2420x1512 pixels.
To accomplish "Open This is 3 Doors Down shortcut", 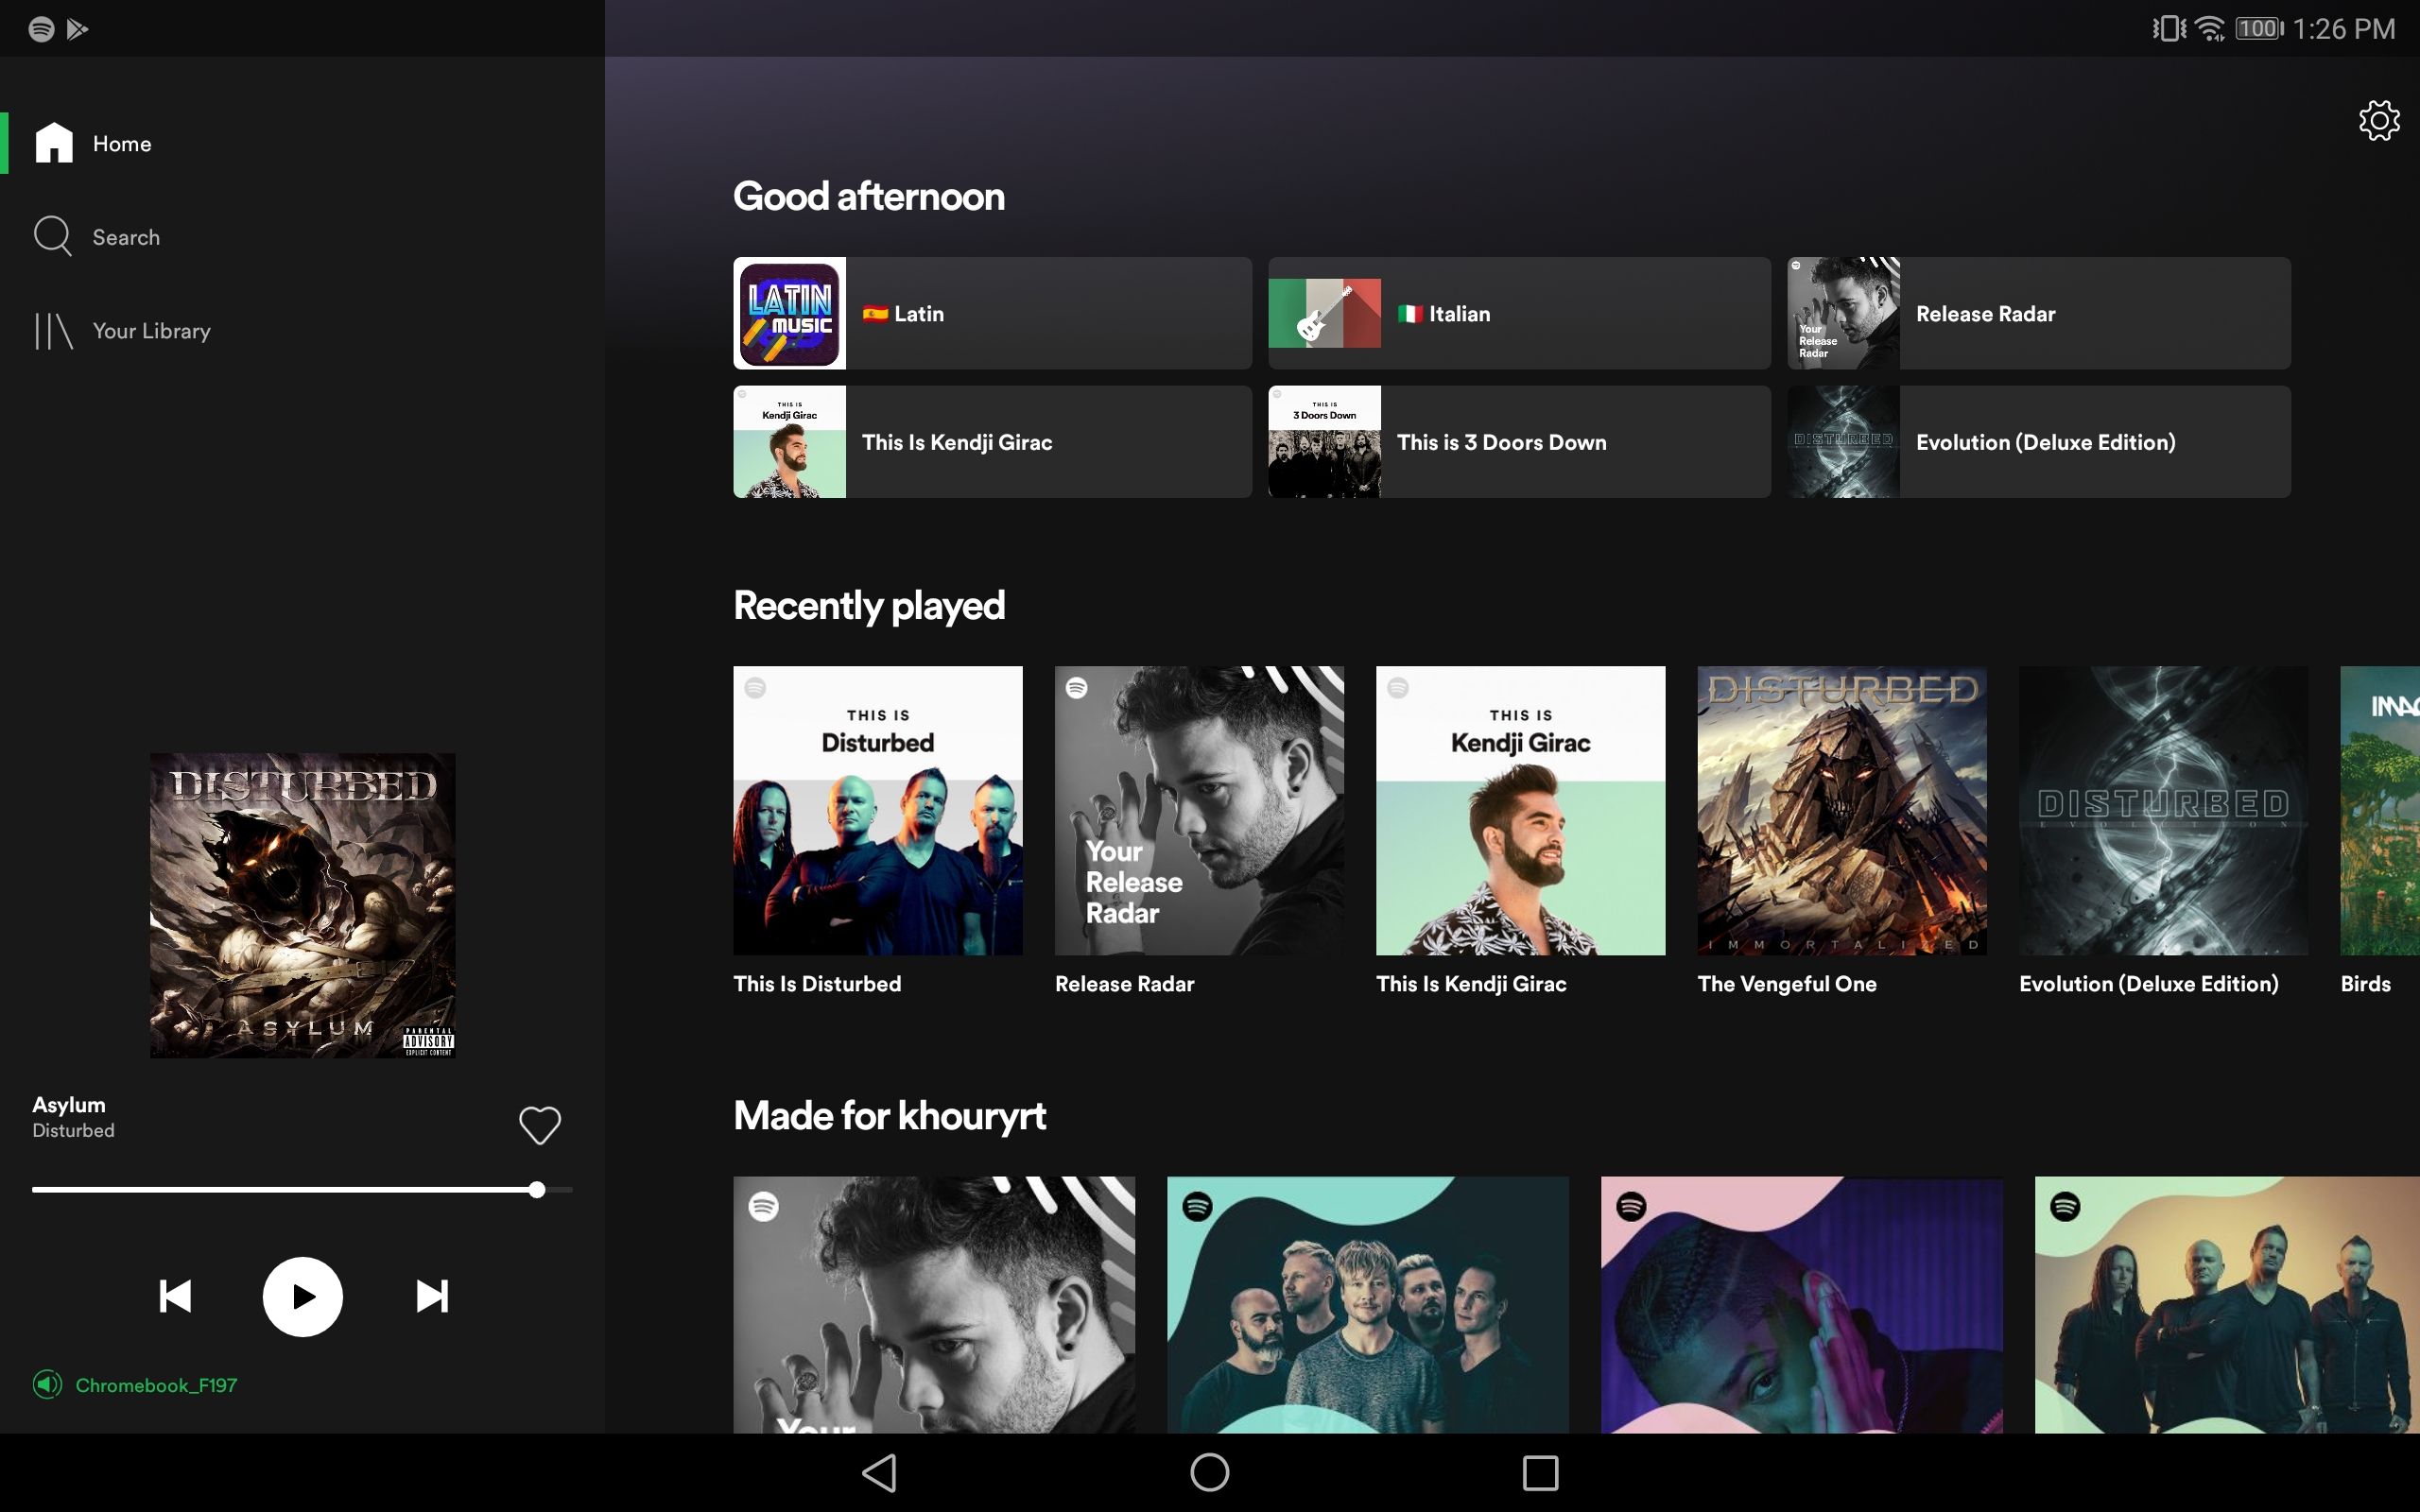I will 1517,441.
